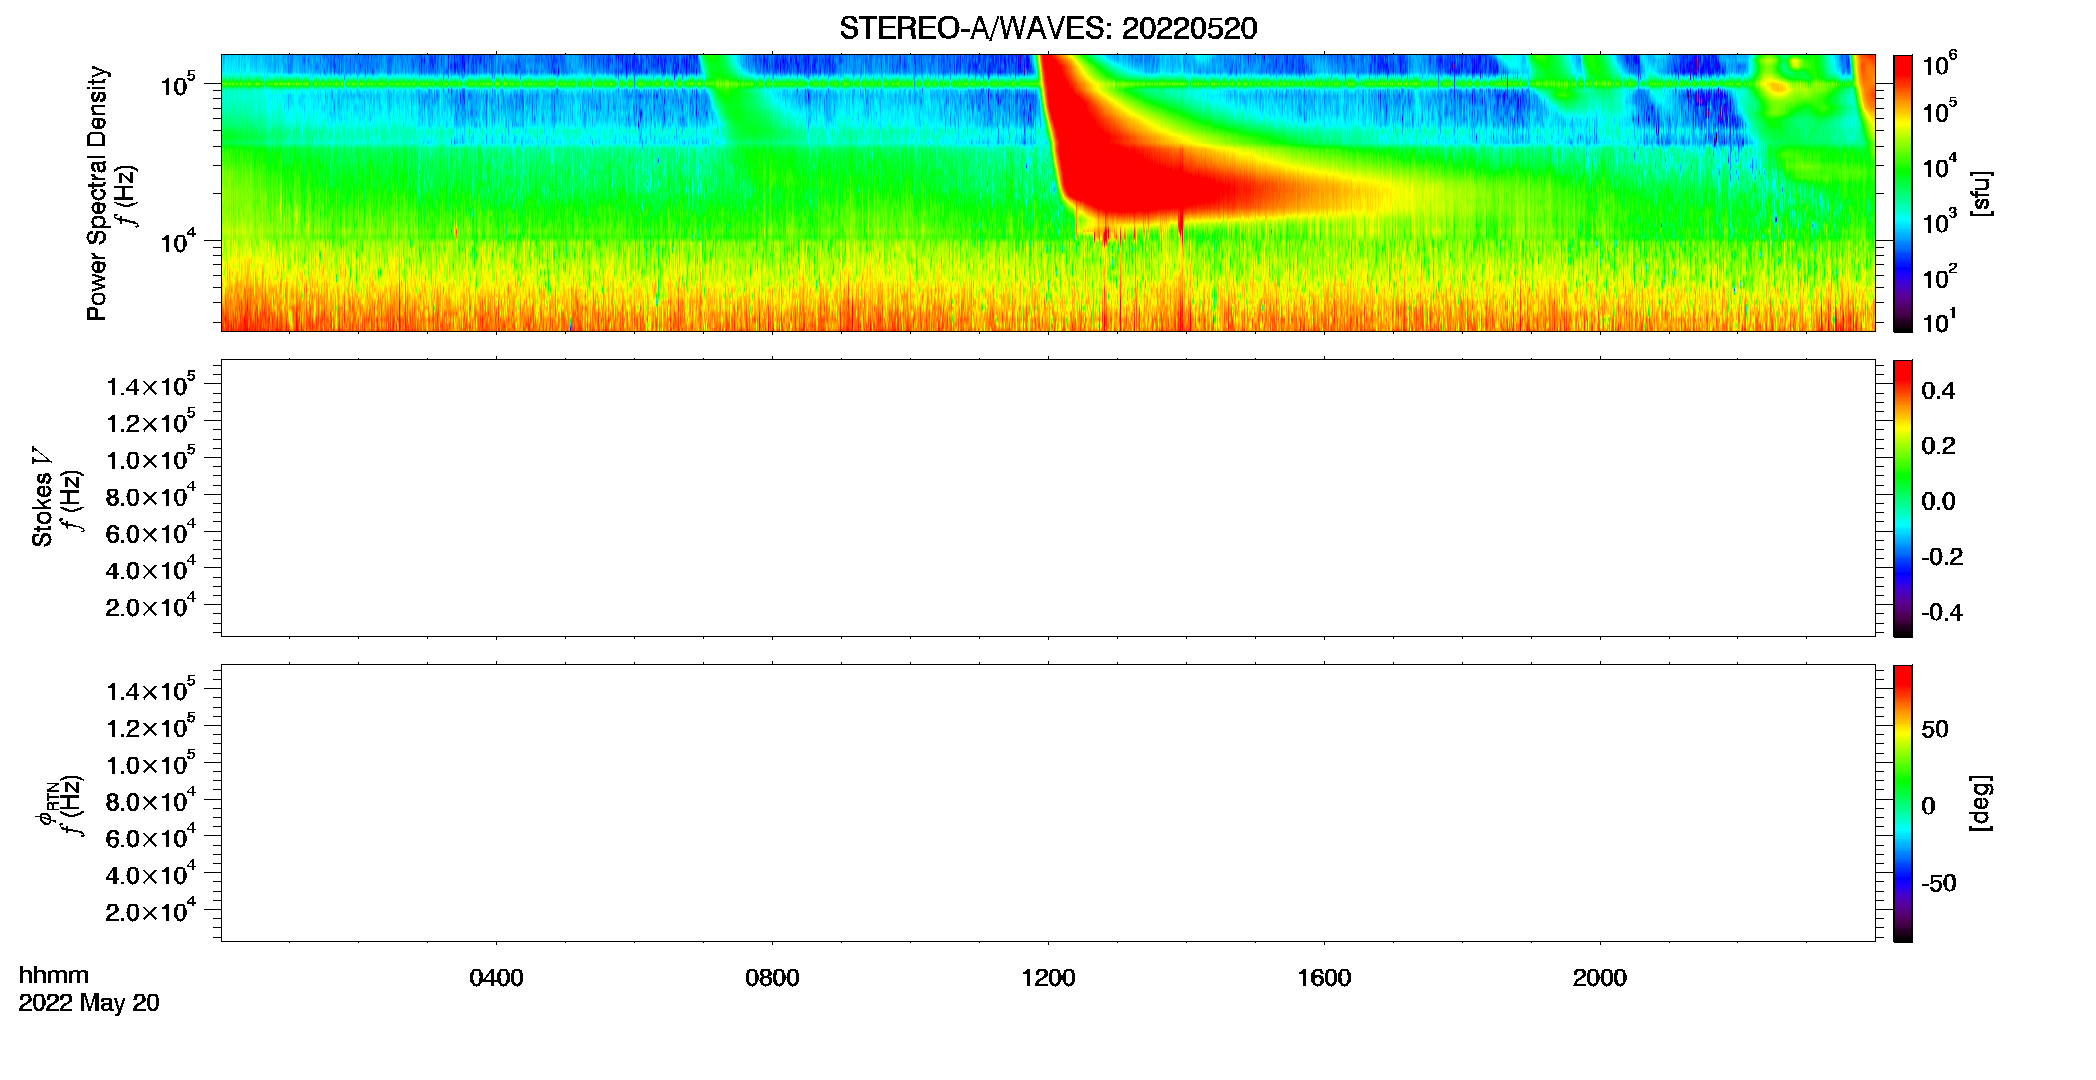Viewport: 2096px width, 1080px height.
Task: Click the Stokes V color bar
Action: pyautogui.click(x=1902, y=498)
